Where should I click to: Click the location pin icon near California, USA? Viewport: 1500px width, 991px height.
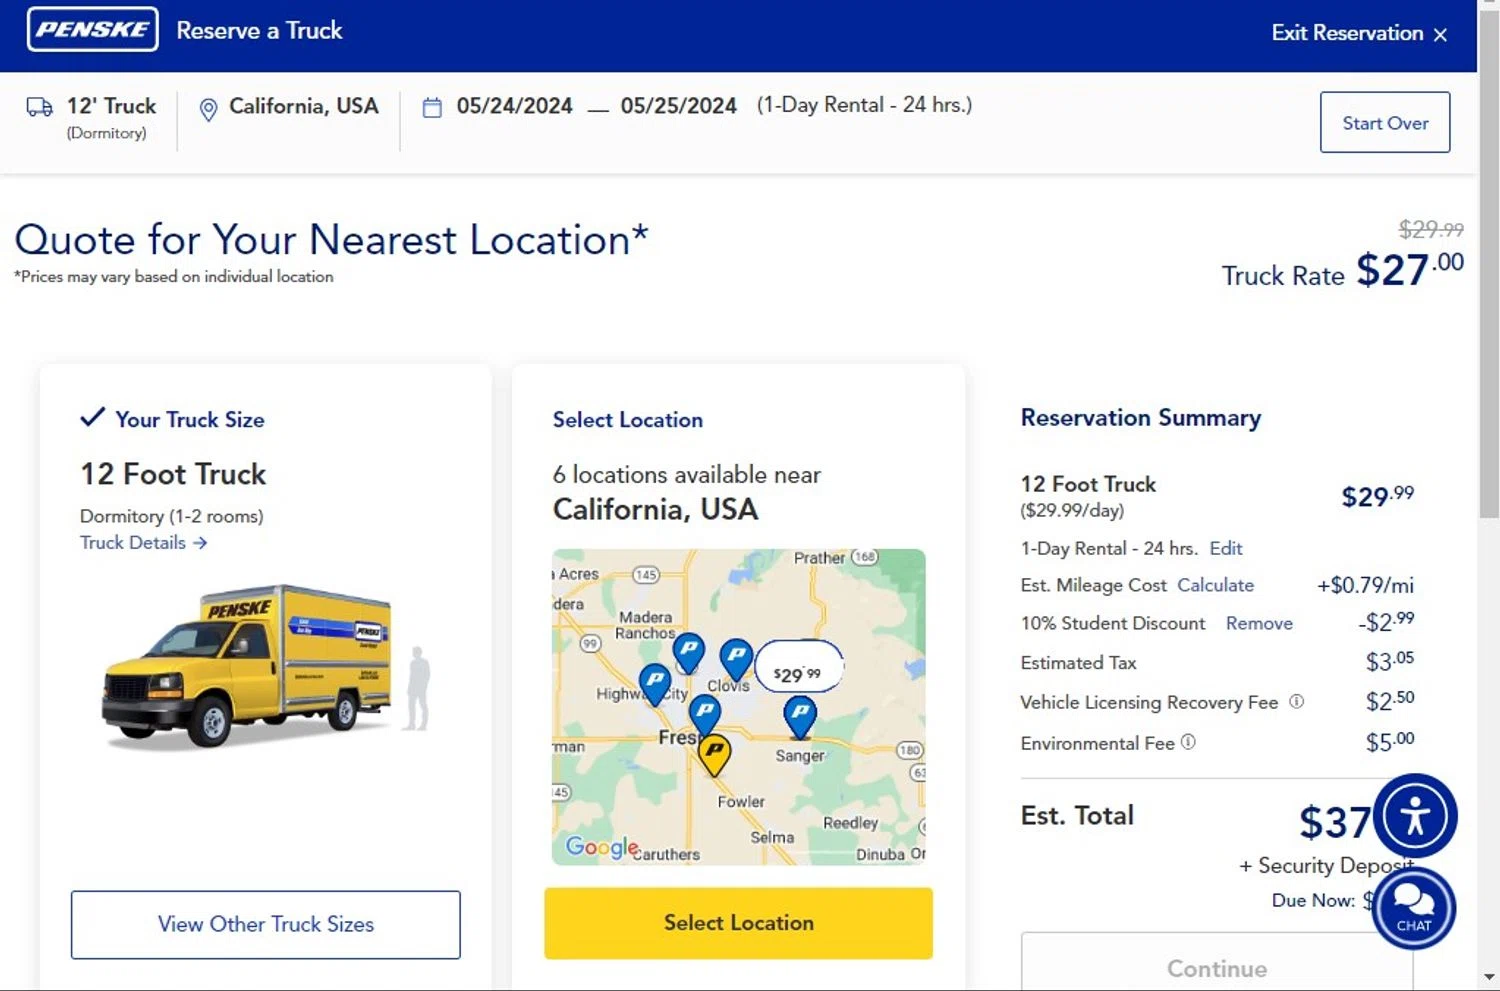[x=208, y=110]
